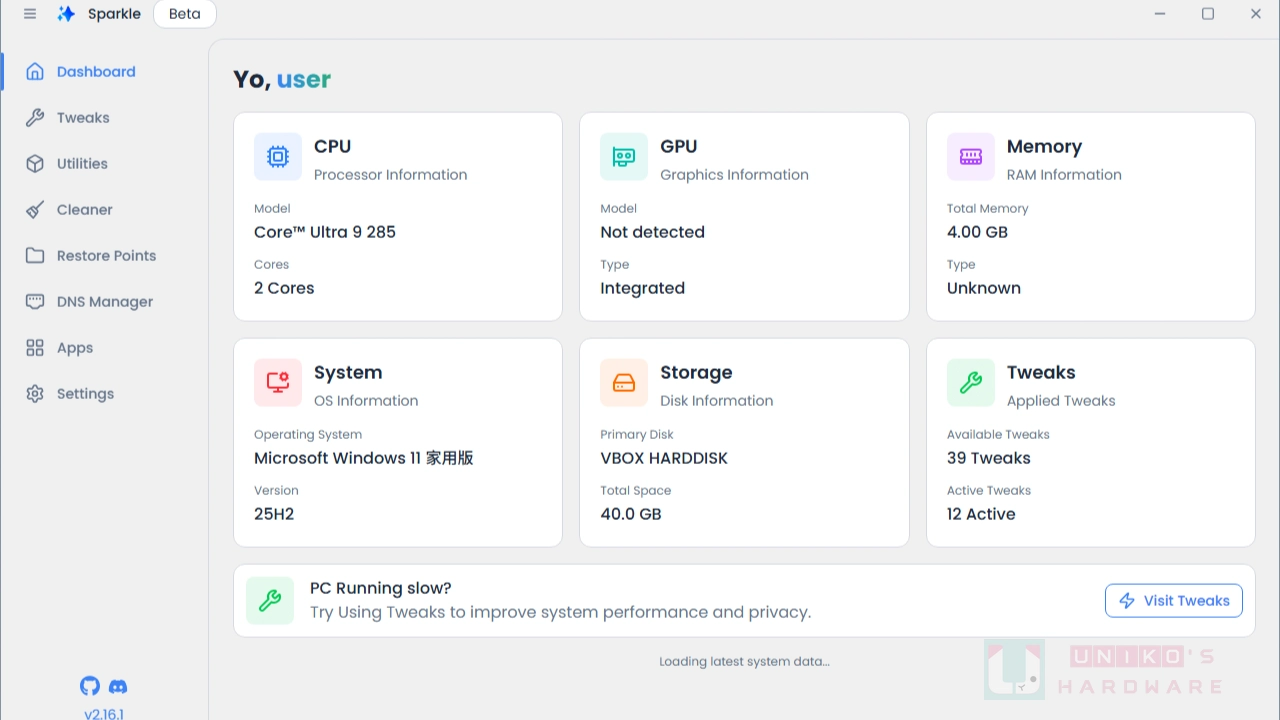
Task: Click the GPU model Not detected text
Action: [x=652, y=232]
